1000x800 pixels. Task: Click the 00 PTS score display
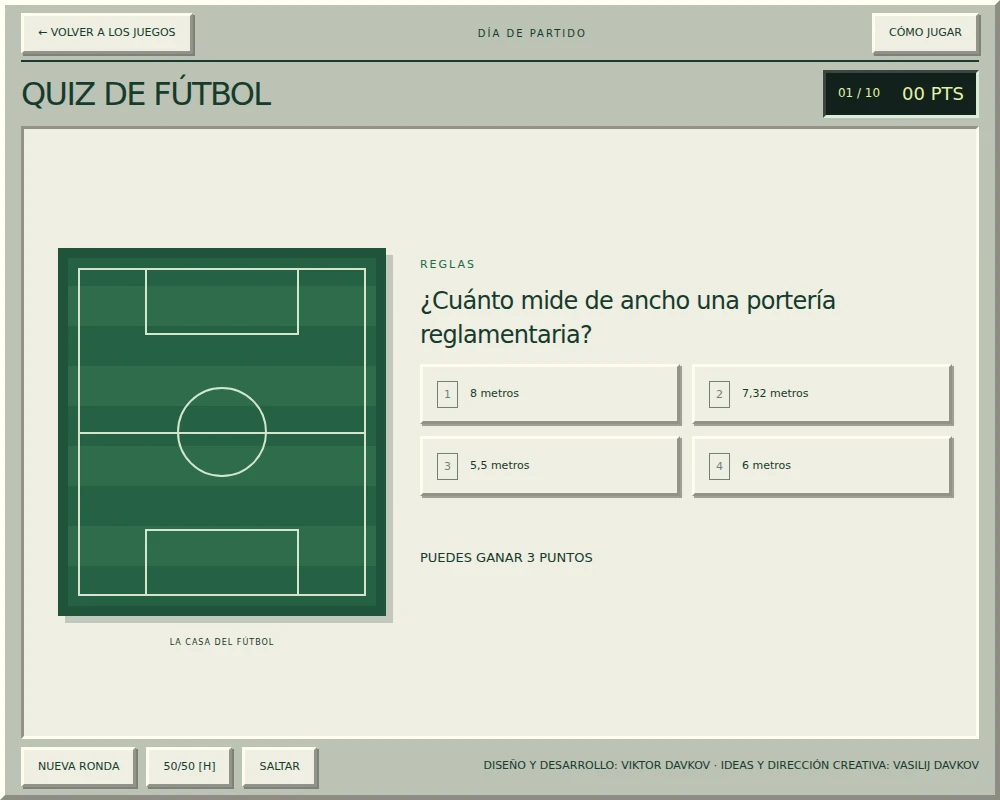(932, 94)
